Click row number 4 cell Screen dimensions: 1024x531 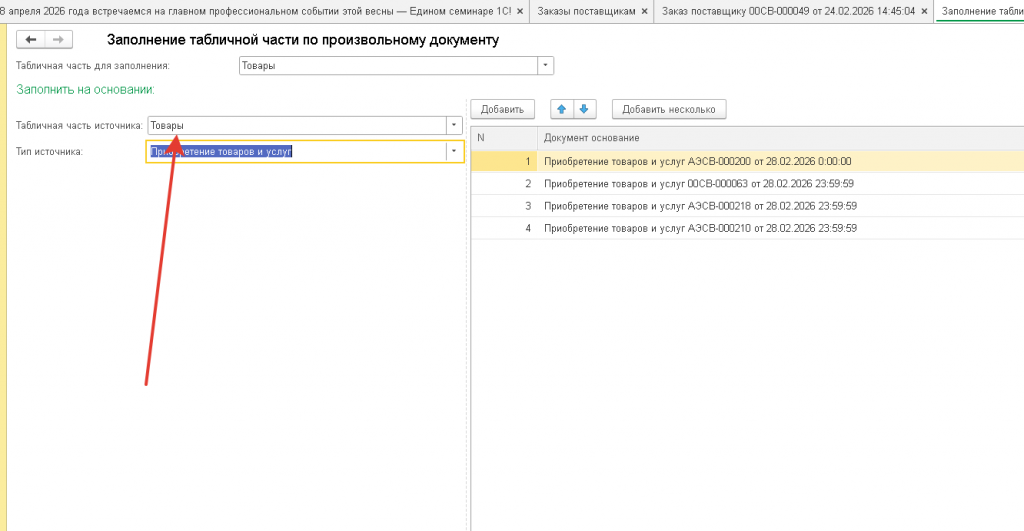tap(504, 228)
